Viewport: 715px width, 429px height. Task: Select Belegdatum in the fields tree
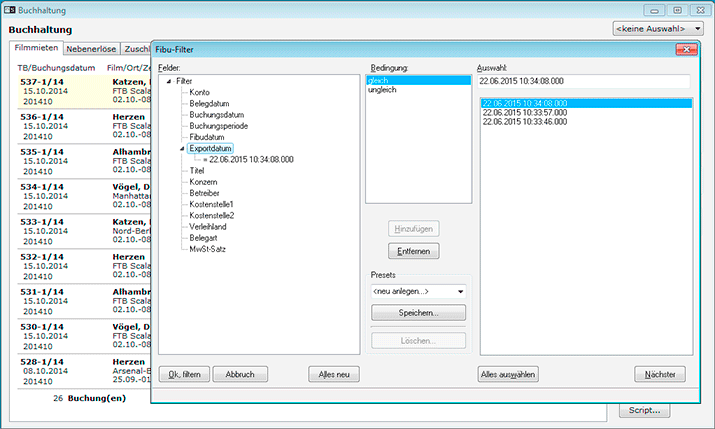coord(212,103)
